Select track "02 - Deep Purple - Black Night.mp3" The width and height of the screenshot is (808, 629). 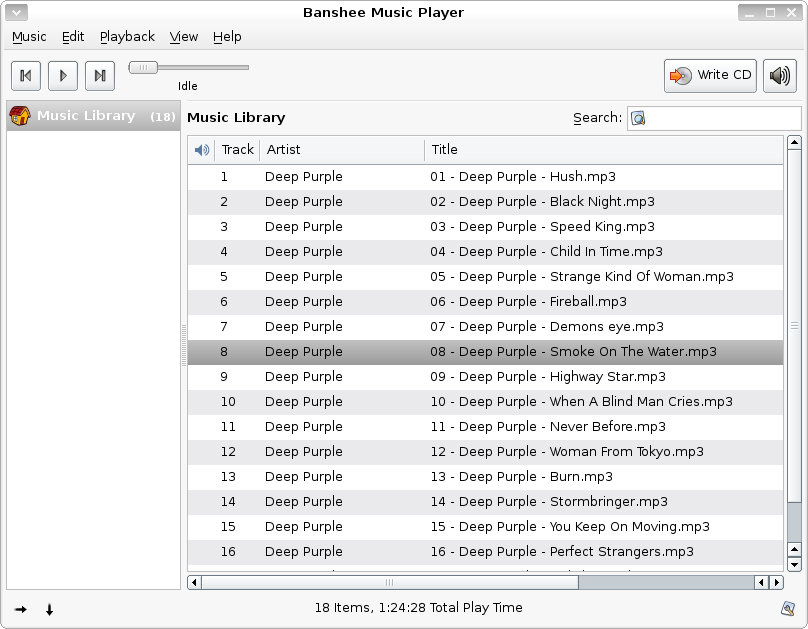(485, 202)
